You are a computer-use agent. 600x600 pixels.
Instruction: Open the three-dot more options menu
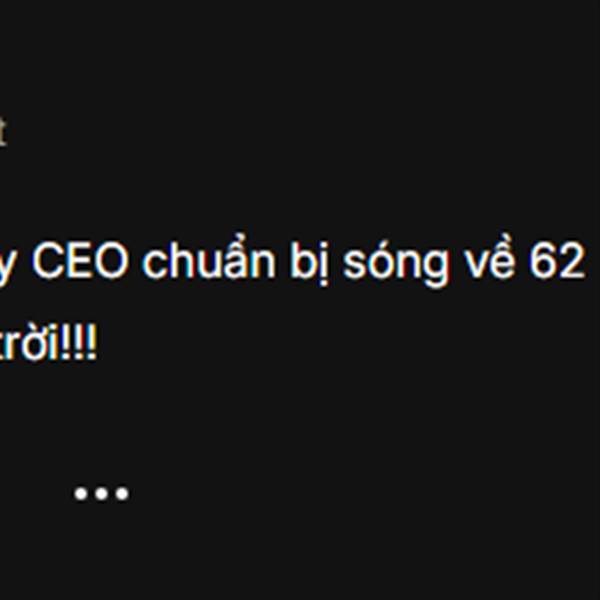click(101, 493)
